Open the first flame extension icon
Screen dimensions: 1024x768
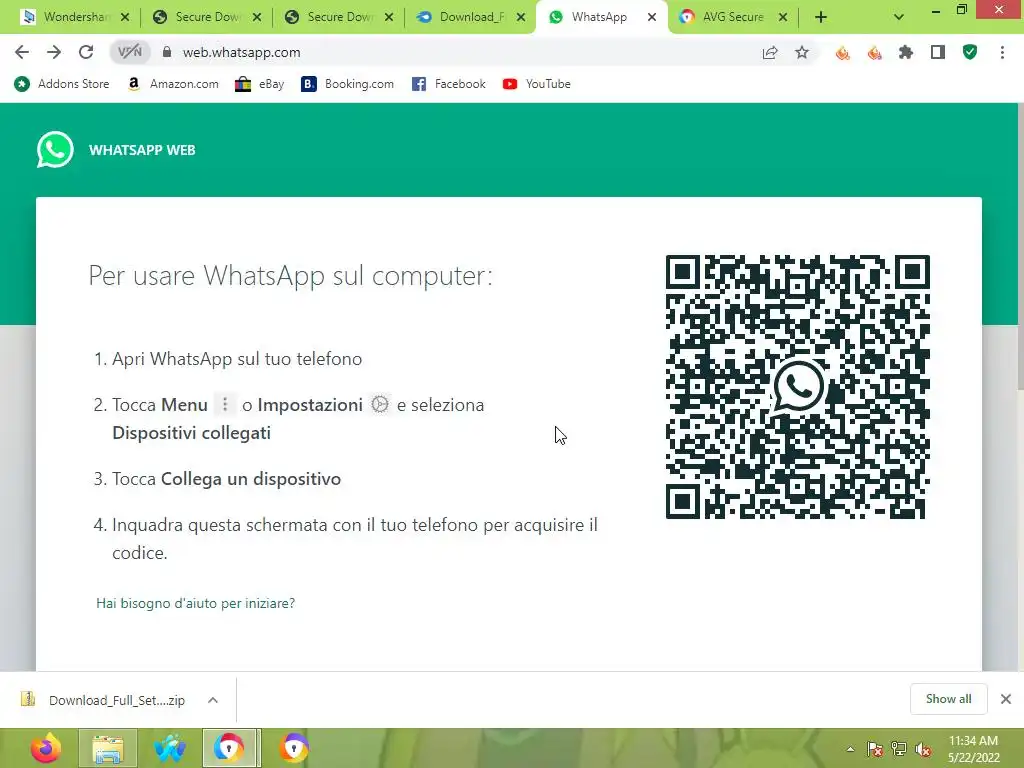(842, 52)
